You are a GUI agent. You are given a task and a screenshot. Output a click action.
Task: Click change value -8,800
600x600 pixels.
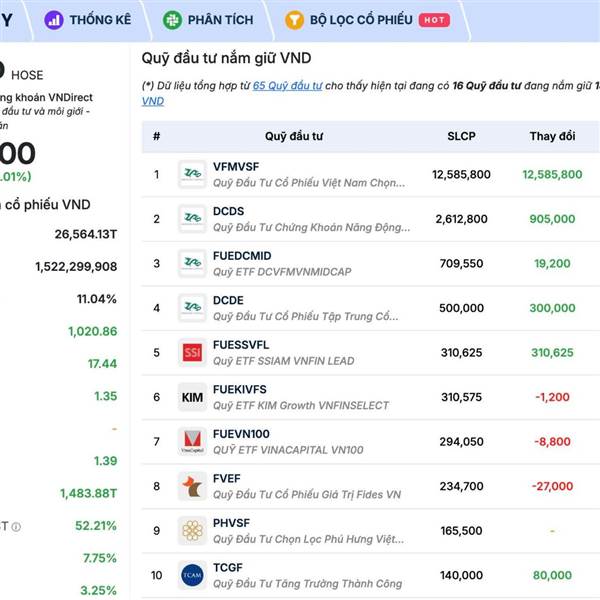click(552, 442)
